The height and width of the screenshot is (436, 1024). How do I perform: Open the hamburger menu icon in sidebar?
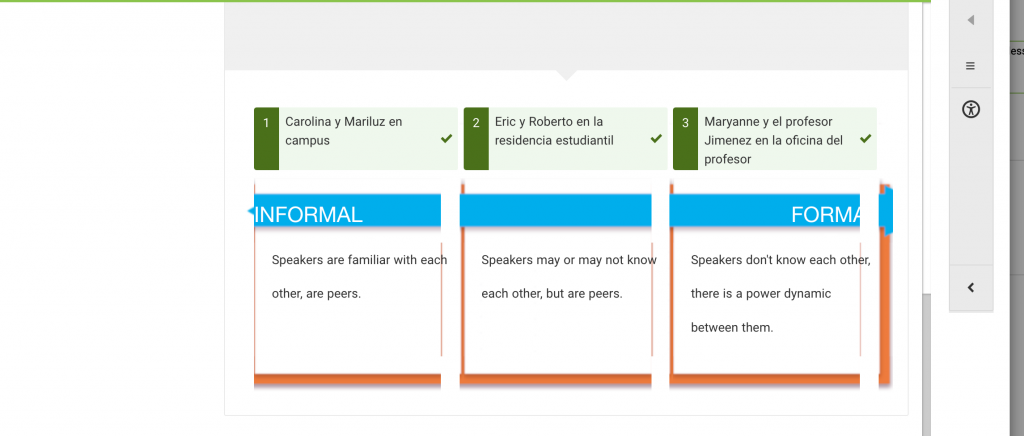point(970,66)
